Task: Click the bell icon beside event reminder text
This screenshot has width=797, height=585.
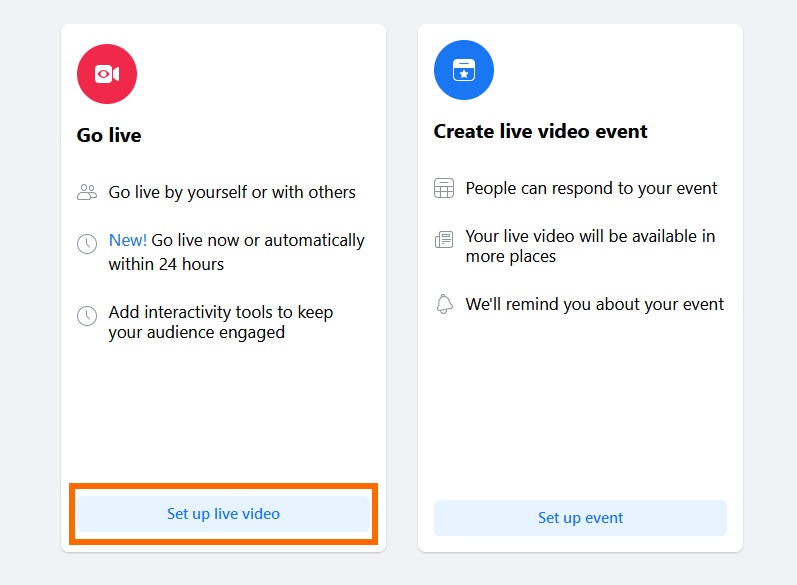Action: 444,304
